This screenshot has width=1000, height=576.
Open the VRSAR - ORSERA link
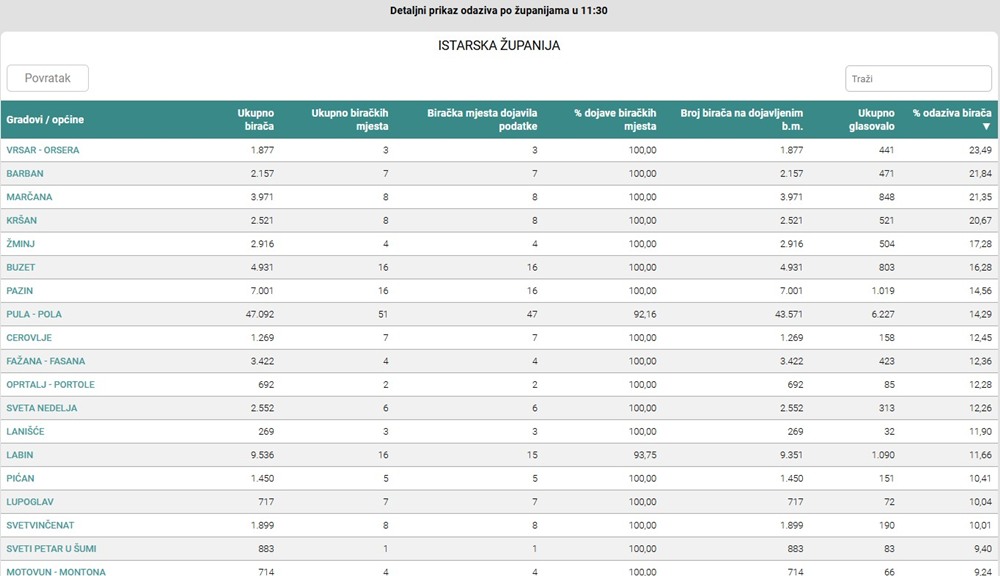(43, 150)
